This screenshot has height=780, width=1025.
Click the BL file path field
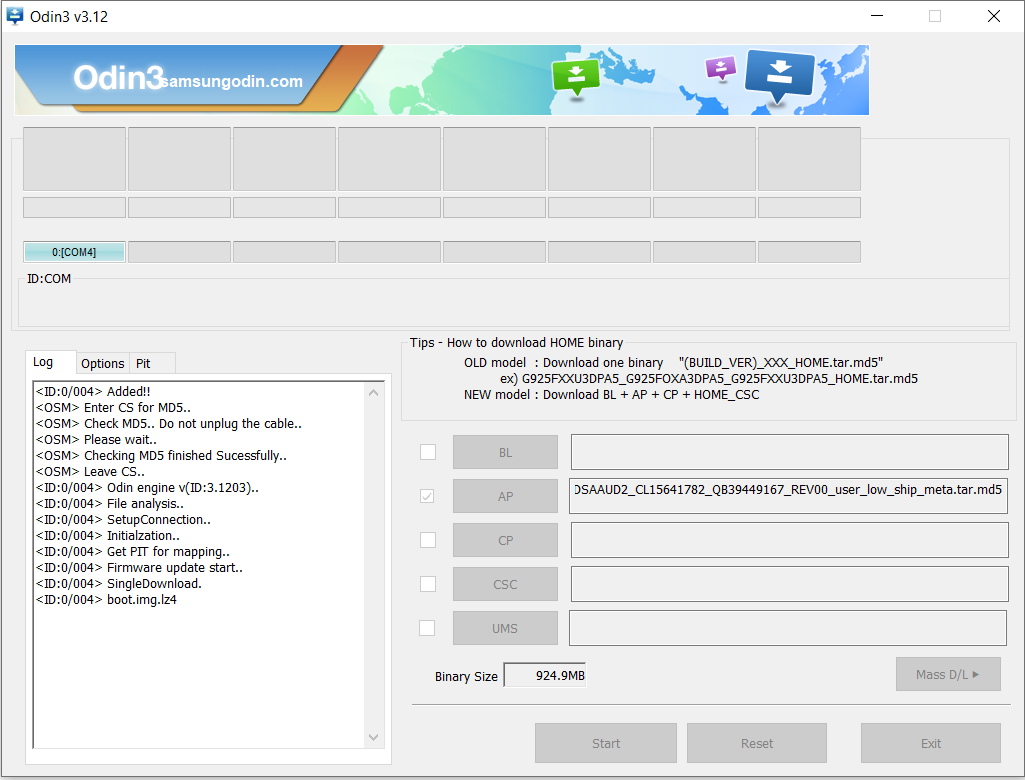(790, 452)
